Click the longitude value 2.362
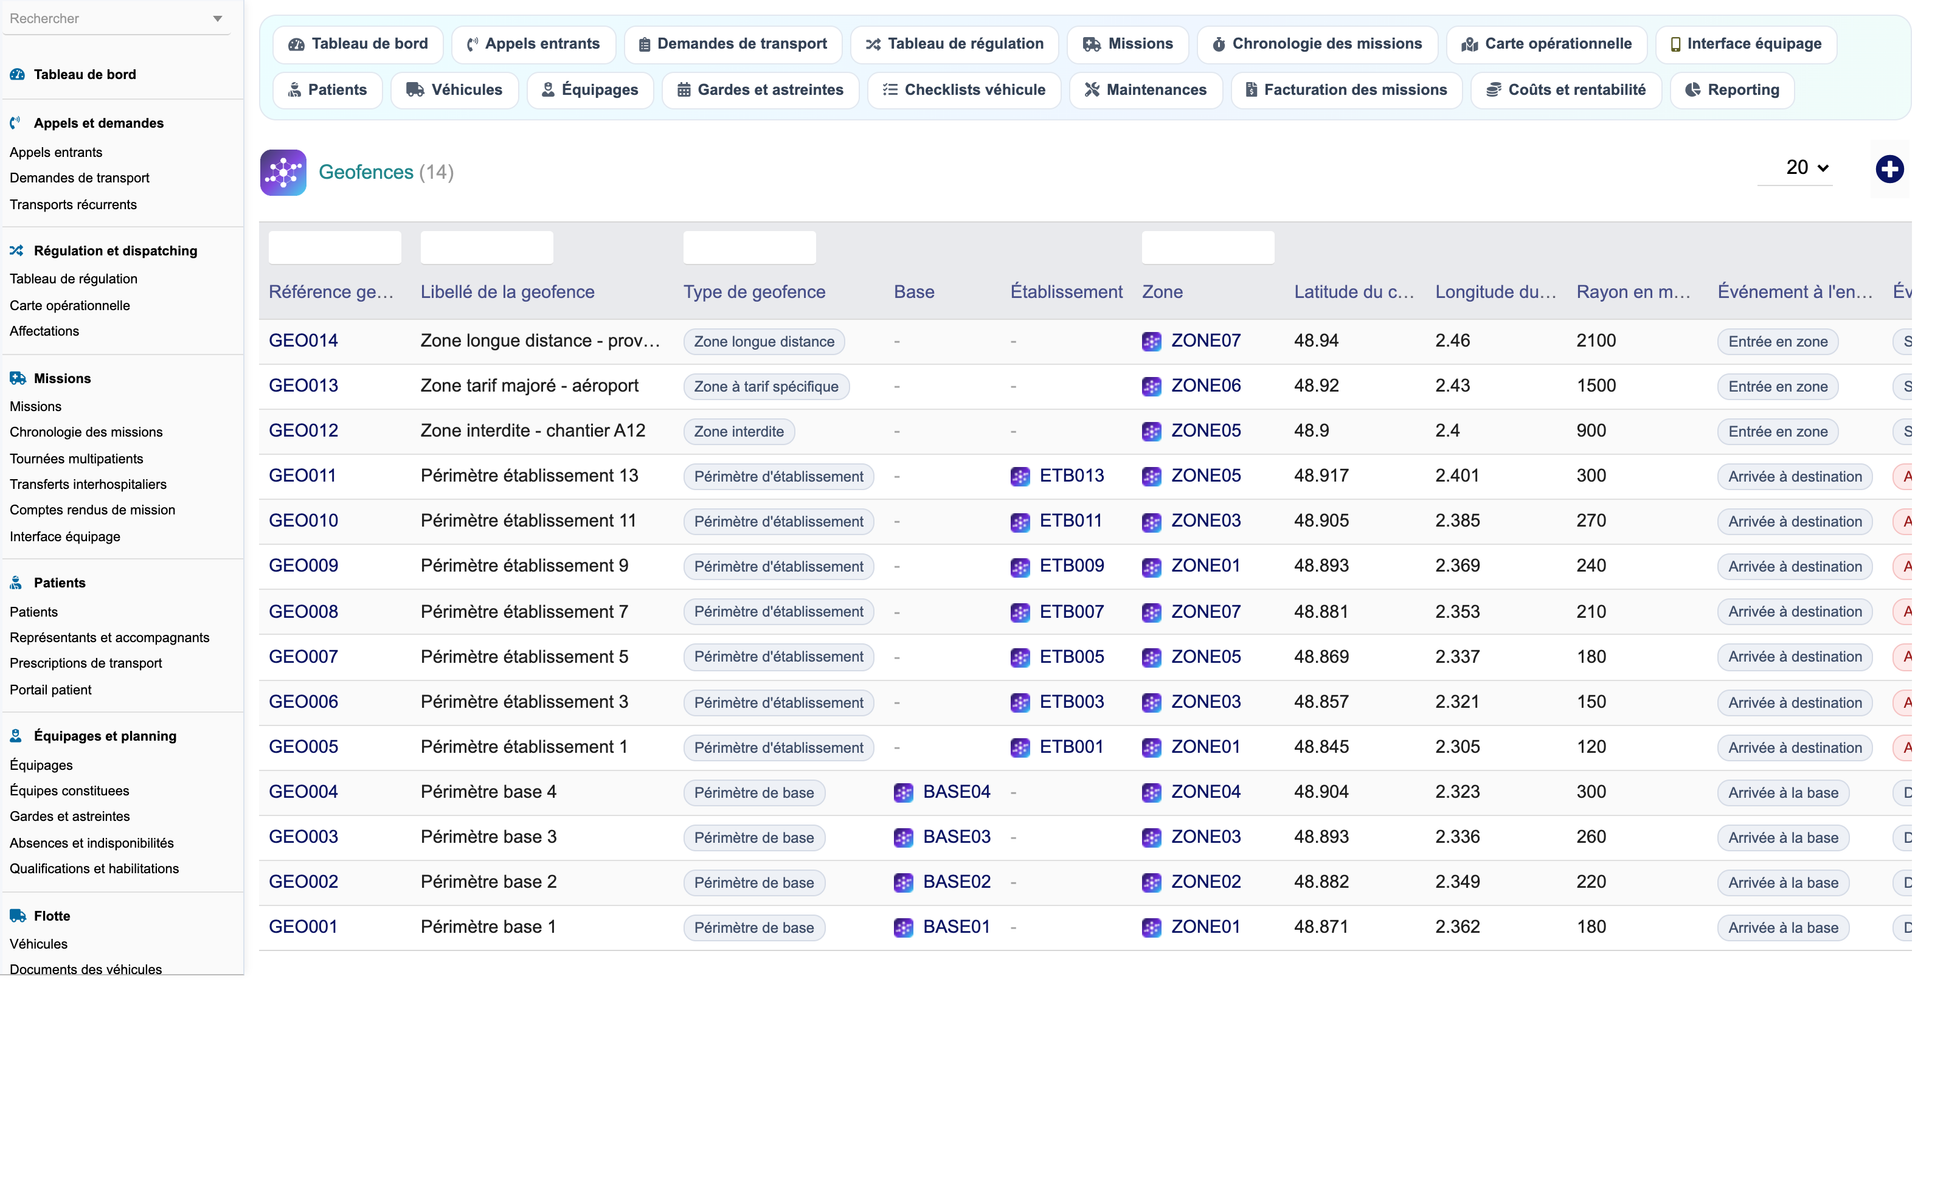Image resolution: width=1946 pixels, height=1204 pixels. (1457, 927)
